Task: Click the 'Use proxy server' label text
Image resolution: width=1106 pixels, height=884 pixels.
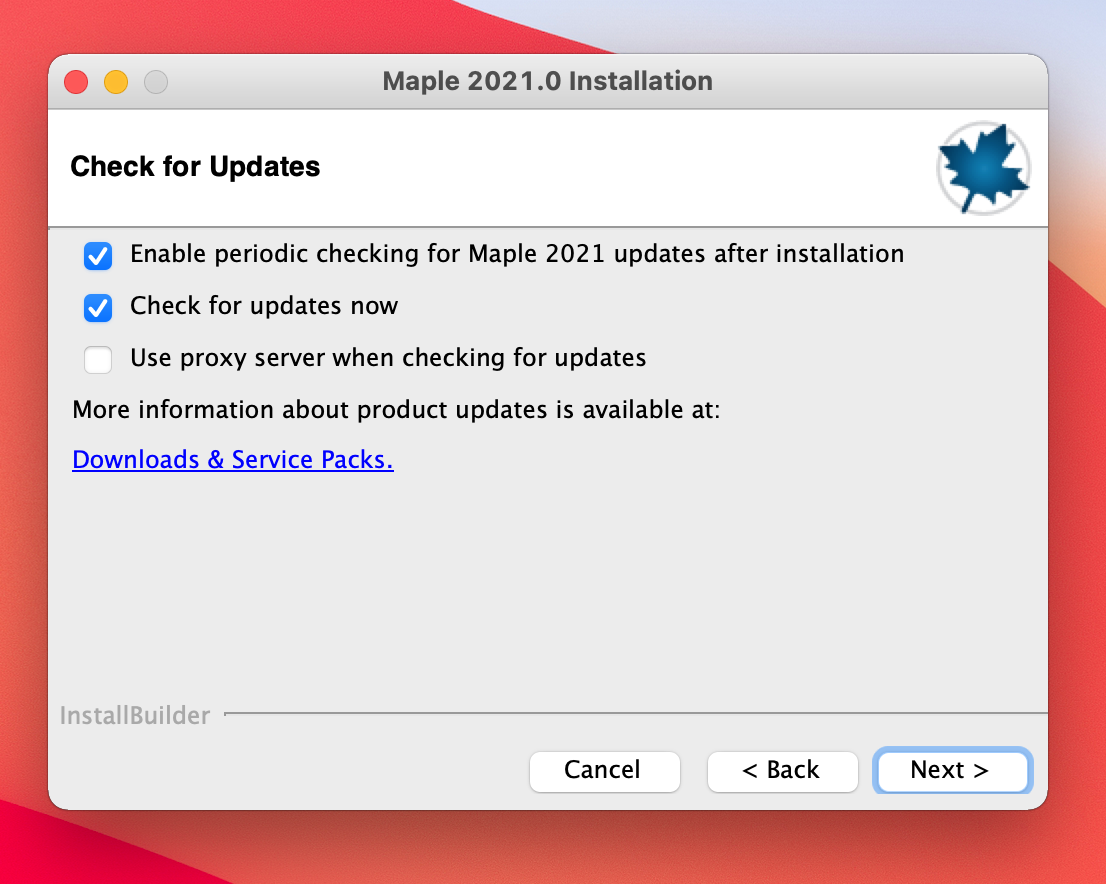Action: click(x=388, y=357)
